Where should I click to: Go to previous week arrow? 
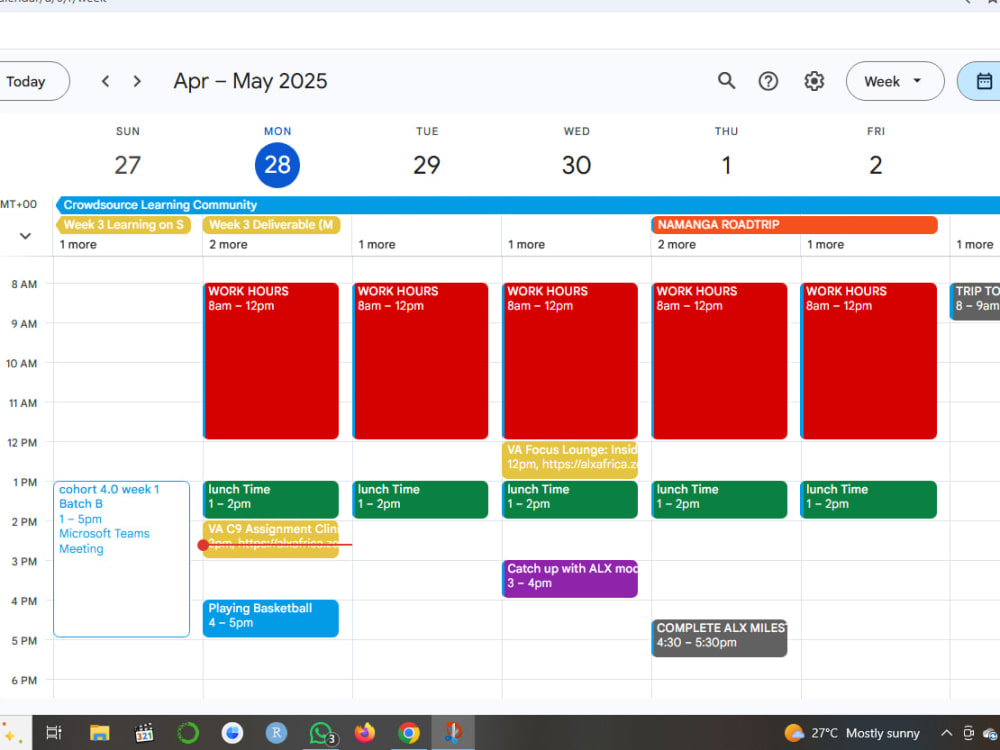tap(106, 81)
